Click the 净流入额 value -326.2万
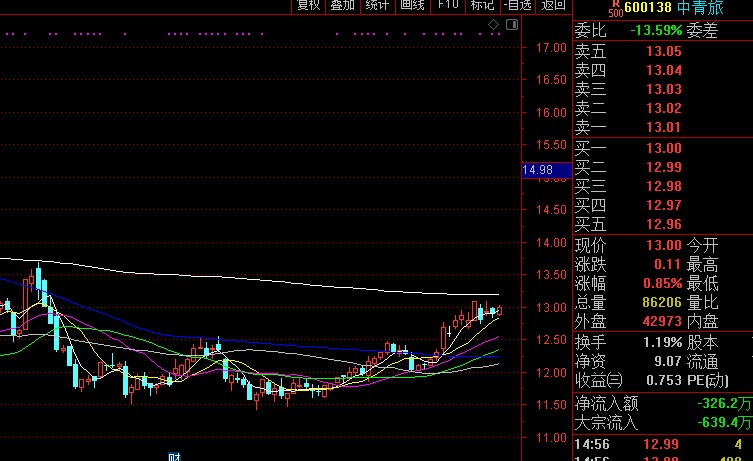The width and height of the screenshot is (753, 461). coord(724,403)
